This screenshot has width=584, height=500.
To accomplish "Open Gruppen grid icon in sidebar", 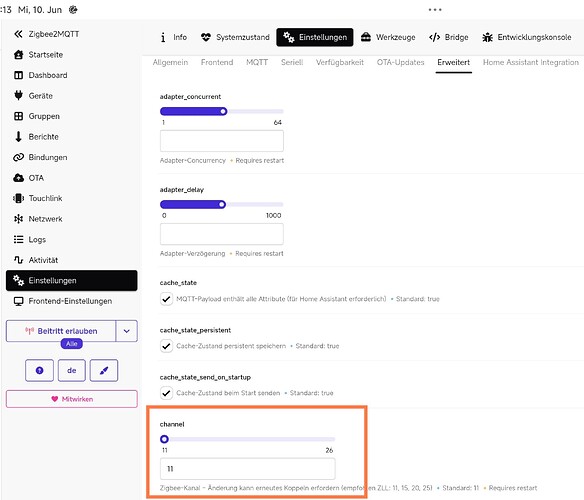I will click(18, 116).
